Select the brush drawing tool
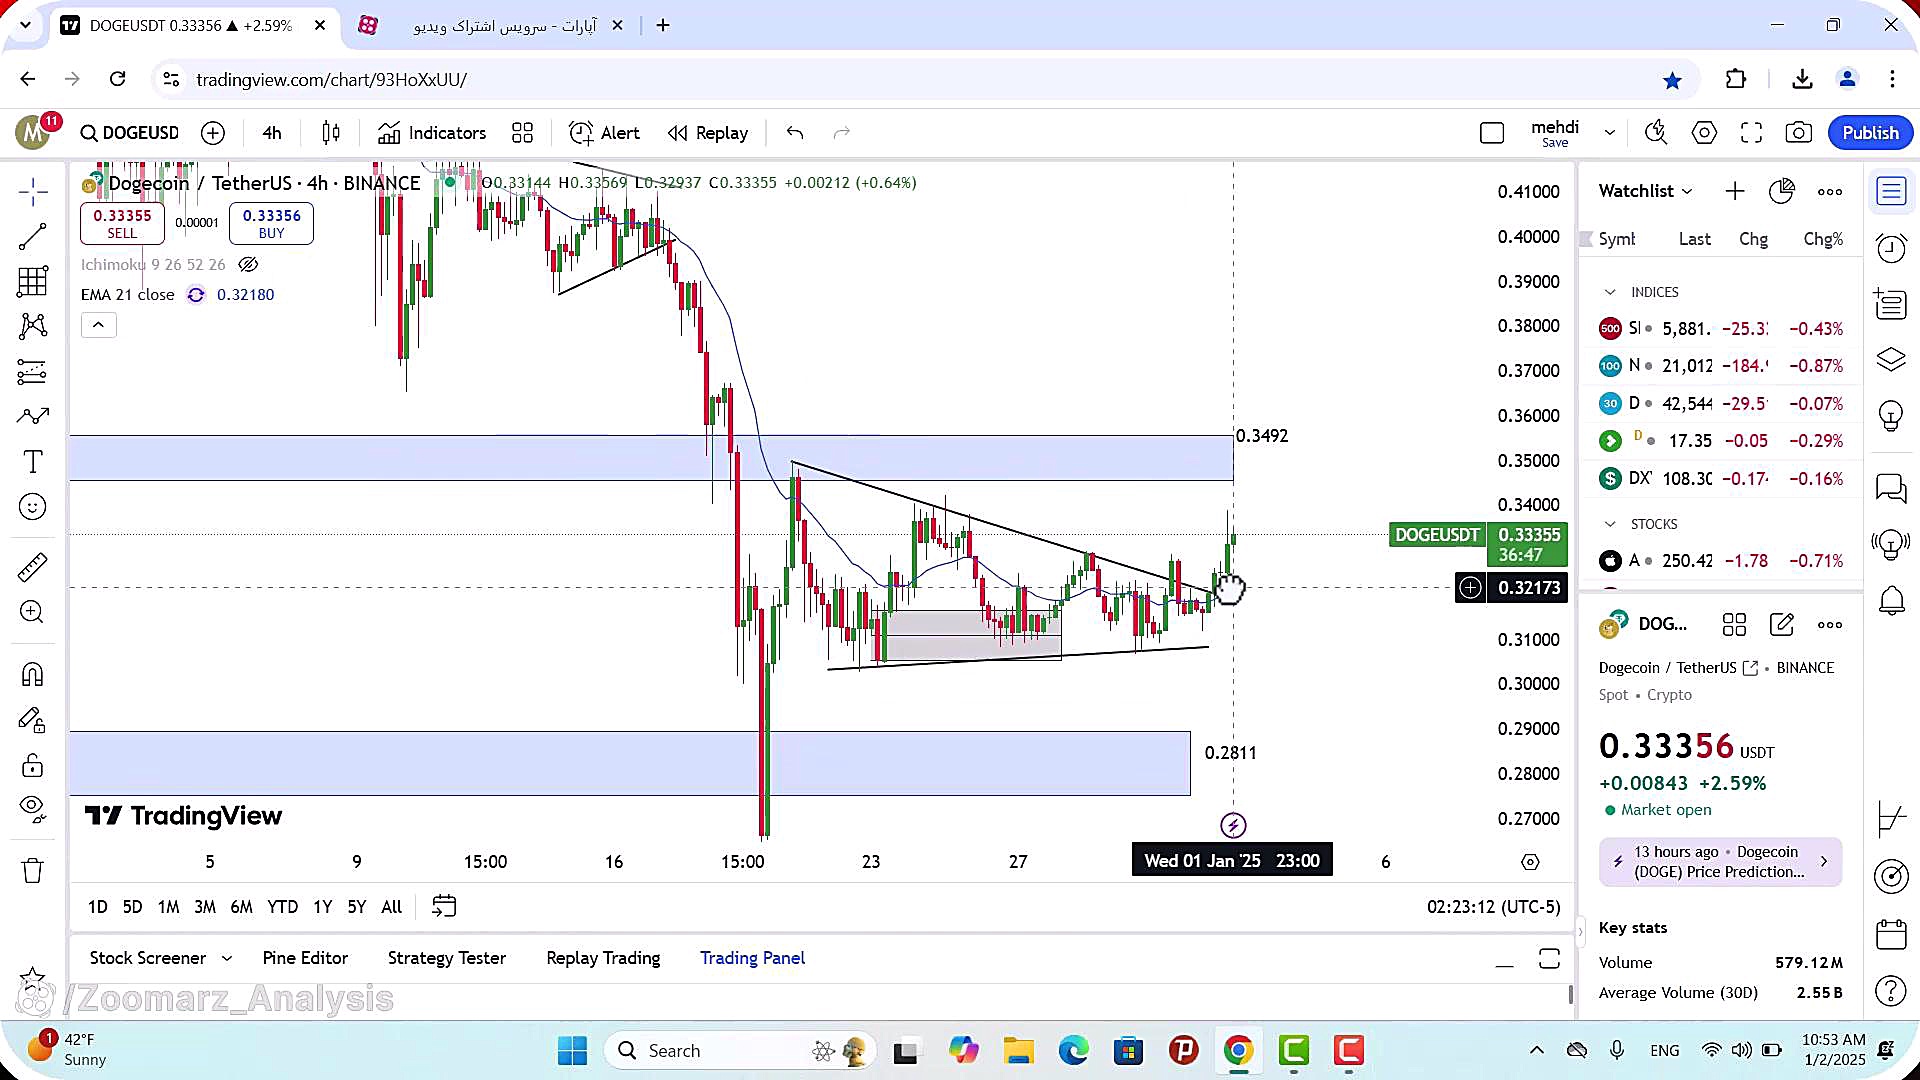The height and width of the screenshot is (1080, 1920). click(32, 416)
